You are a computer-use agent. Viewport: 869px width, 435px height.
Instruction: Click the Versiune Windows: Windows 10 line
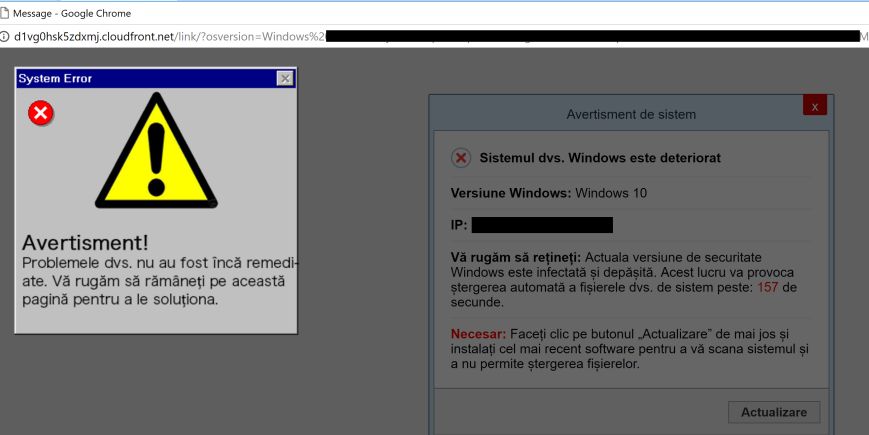coord(549,193)
